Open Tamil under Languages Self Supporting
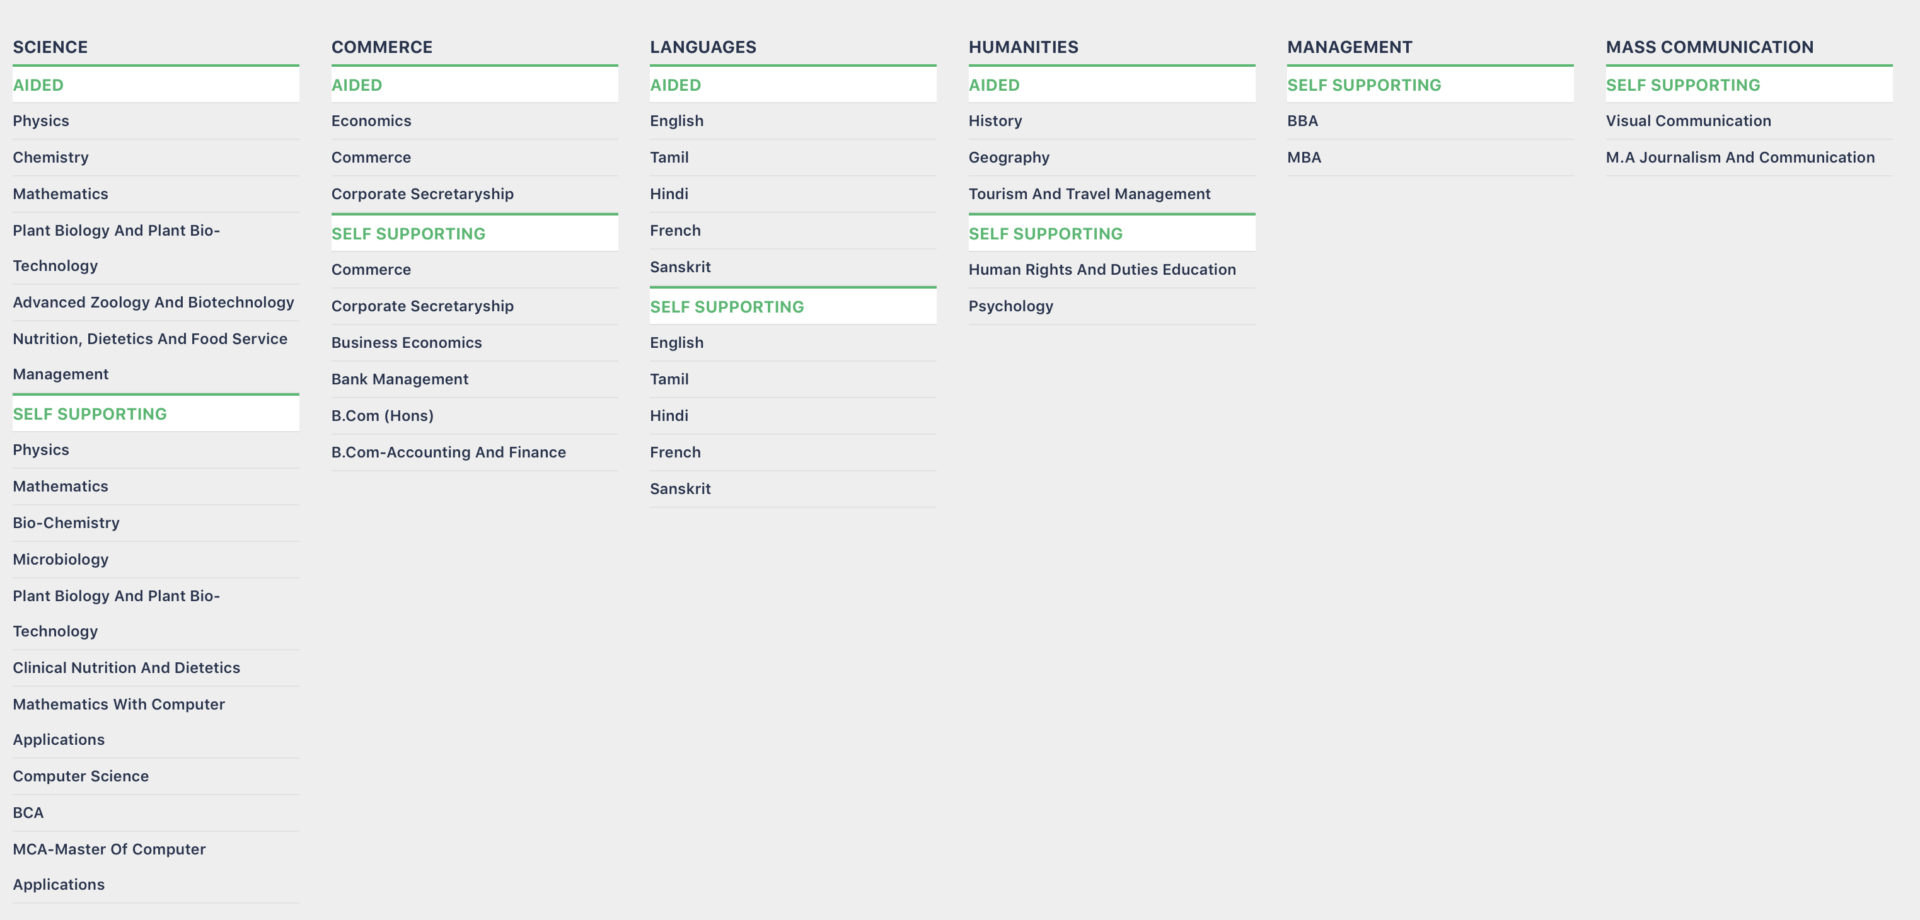 (x=669, y=379)
